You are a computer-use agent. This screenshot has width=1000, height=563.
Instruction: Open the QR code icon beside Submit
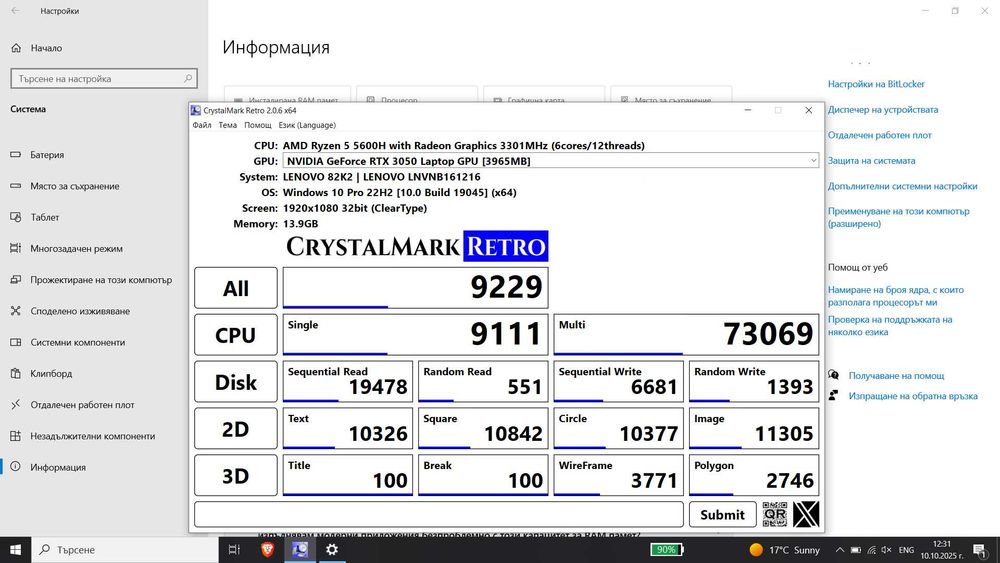pos(775,514)
